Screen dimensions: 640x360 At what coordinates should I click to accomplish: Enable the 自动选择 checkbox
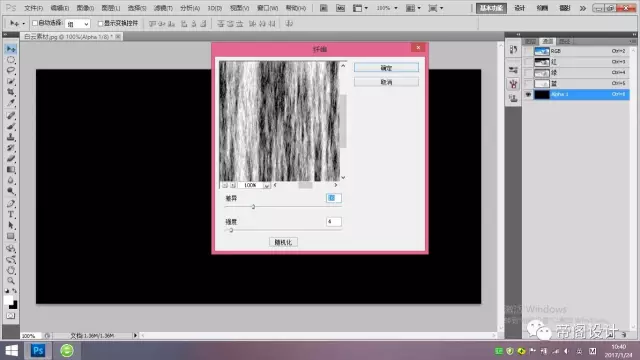coord(35,23)
